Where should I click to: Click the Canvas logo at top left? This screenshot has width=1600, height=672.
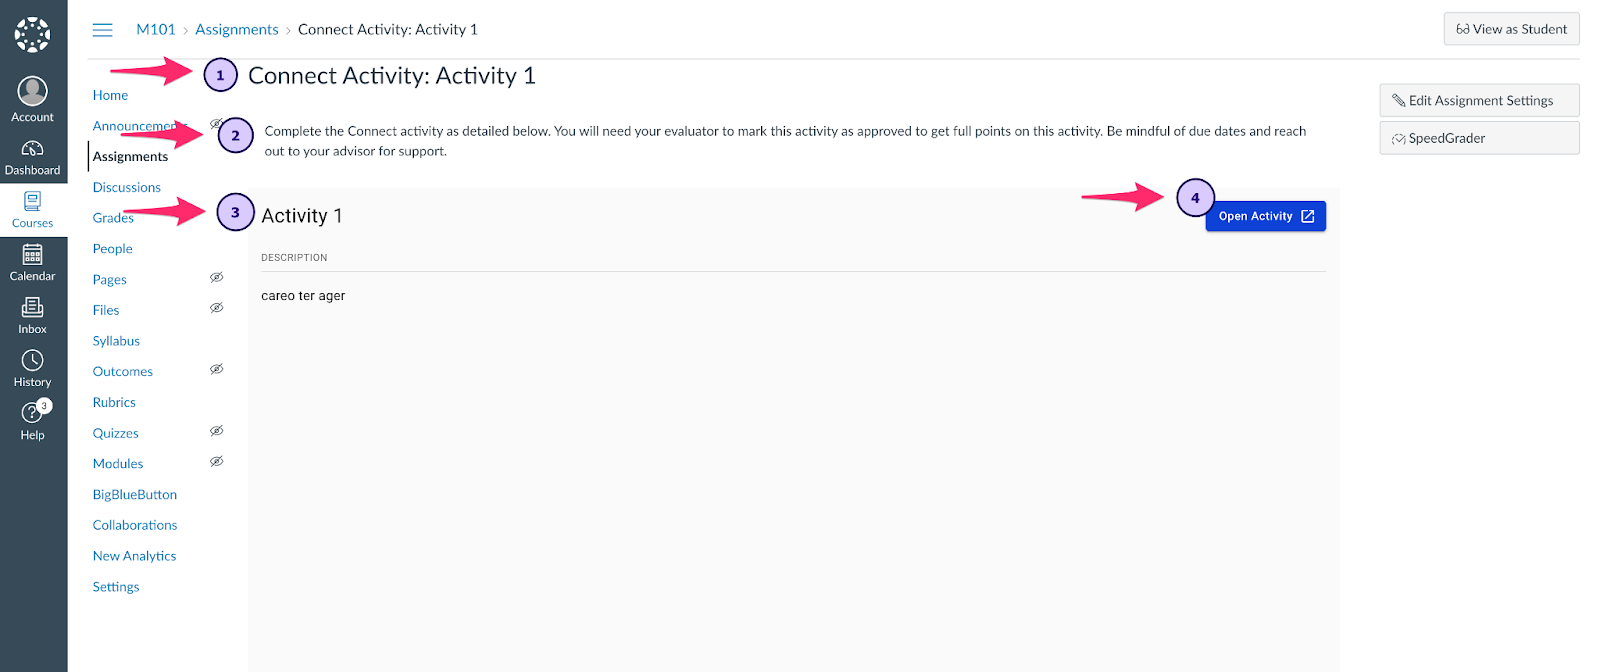point(33,33)
